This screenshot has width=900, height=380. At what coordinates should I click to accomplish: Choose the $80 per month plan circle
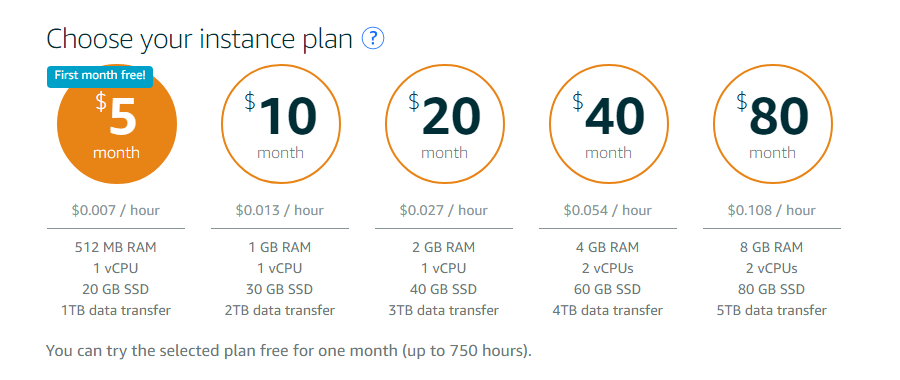(x=773, y=124)
